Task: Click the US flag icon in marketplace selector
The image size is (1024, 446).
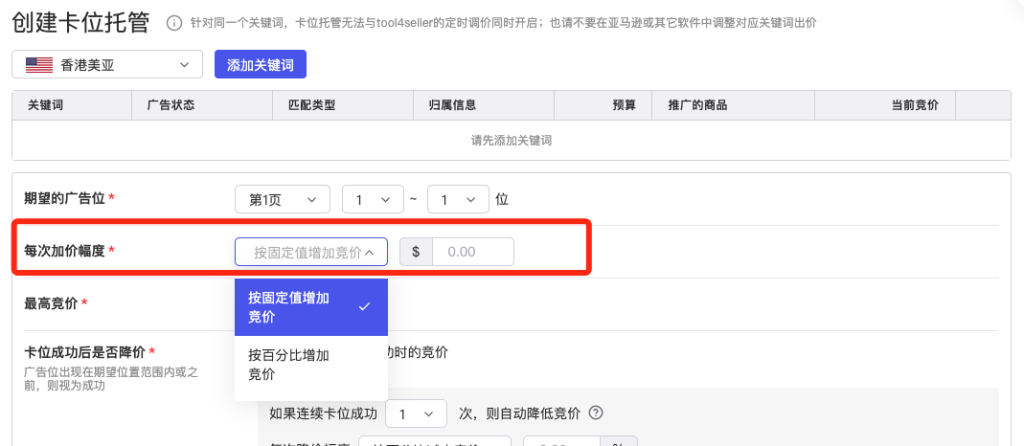Action: click(39, 65)
